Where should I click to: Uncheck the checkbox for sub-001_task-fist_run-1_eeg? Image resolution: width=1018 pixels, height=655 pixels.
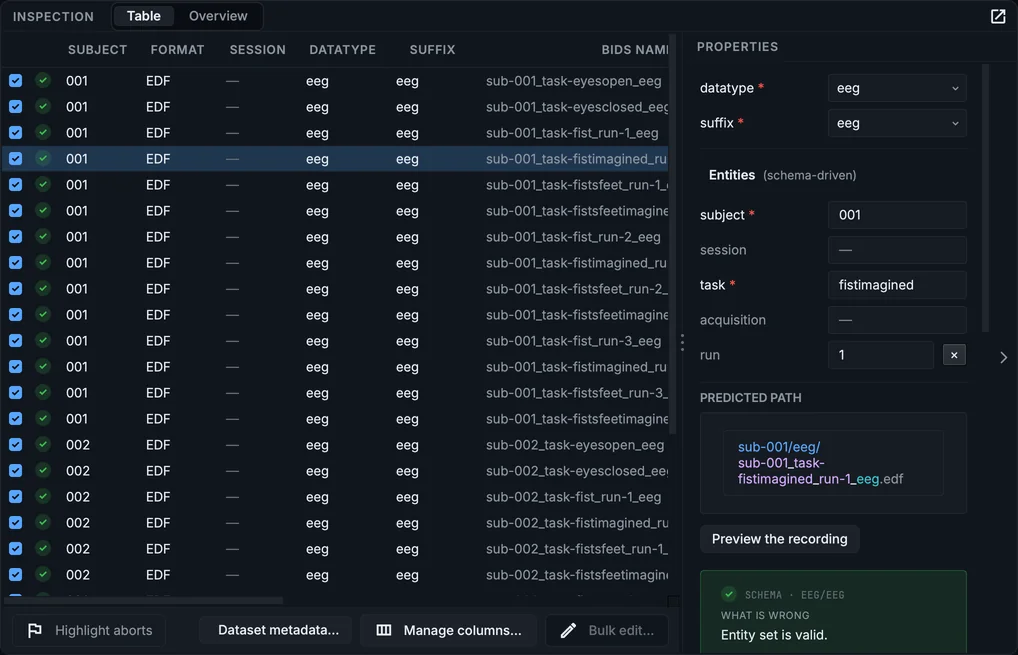(16, 132)
